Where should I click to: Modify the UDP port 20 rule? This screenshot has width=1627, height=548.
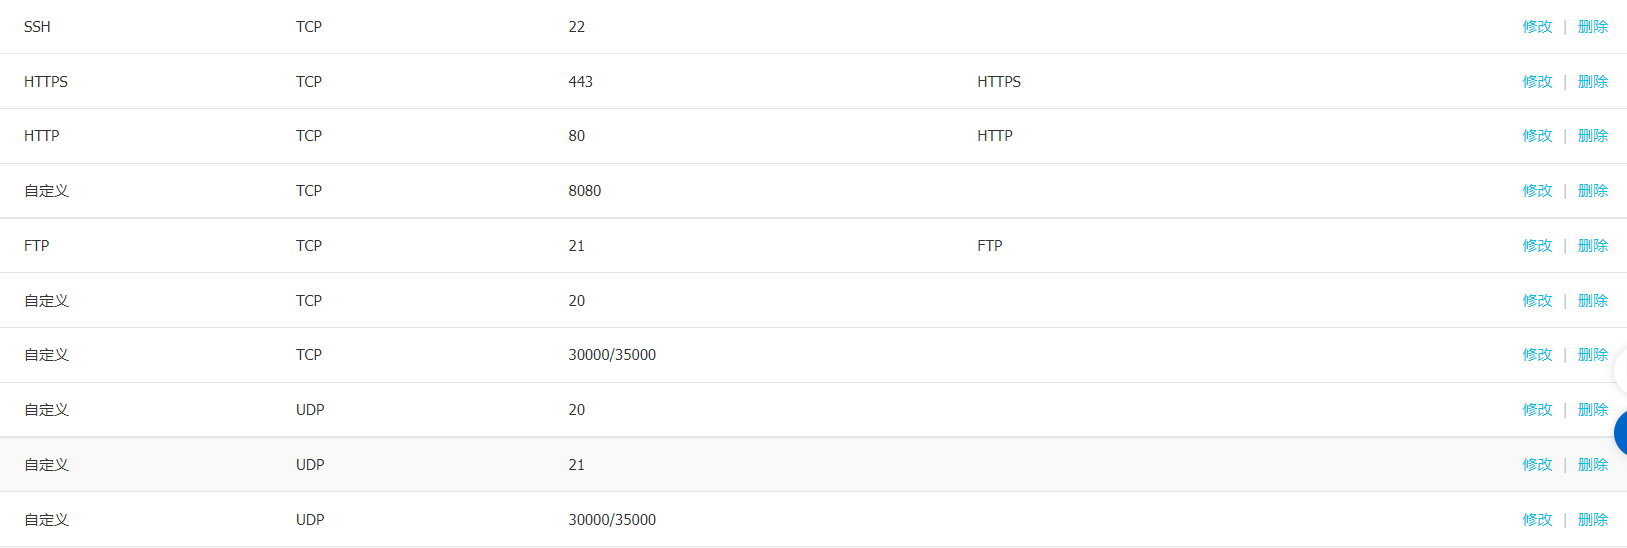(1537, 410)
